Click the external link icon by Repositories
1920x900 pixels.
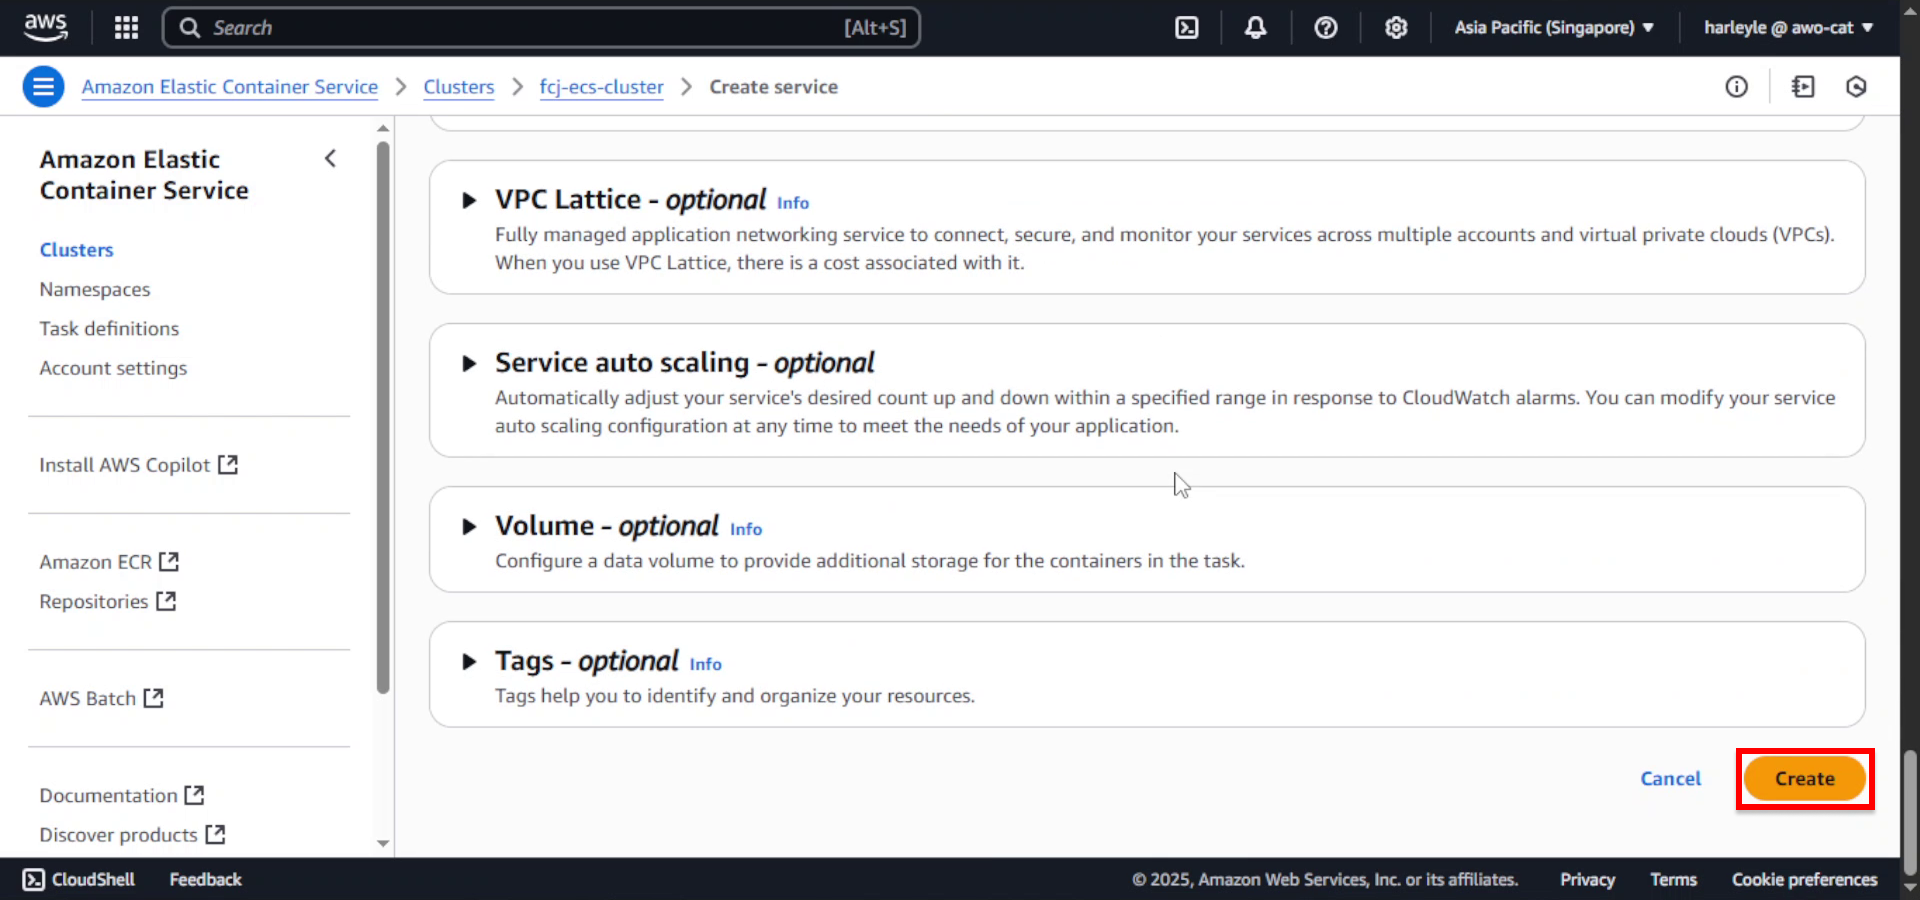tap(166, 600)
